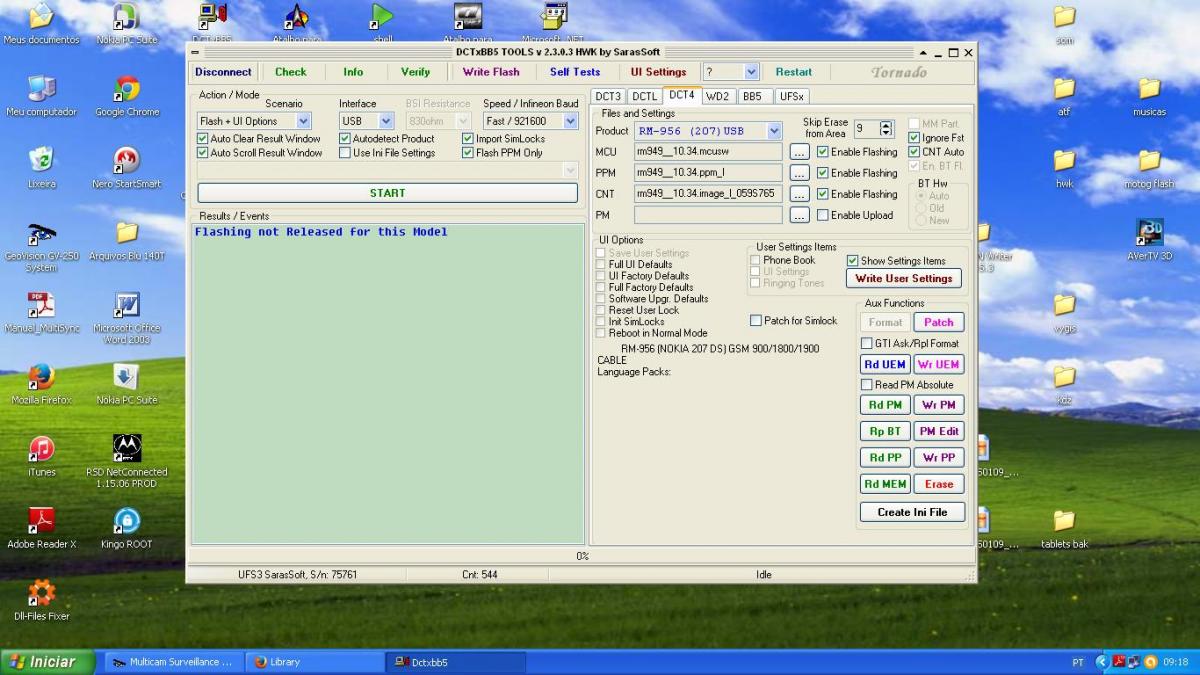
Task: Click the Create Ini File button
Action: pyautogui.click(x=912, y=512)
